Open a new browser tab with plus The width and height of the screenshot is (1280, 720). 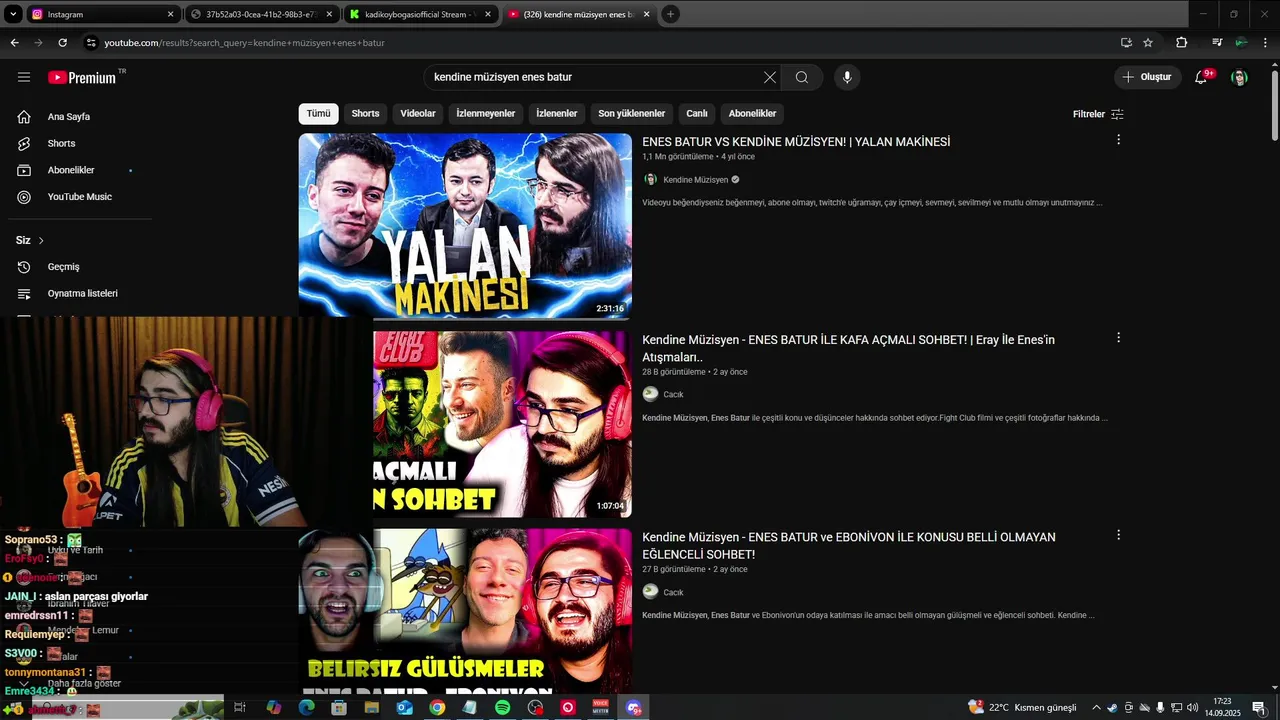[670, 14]
